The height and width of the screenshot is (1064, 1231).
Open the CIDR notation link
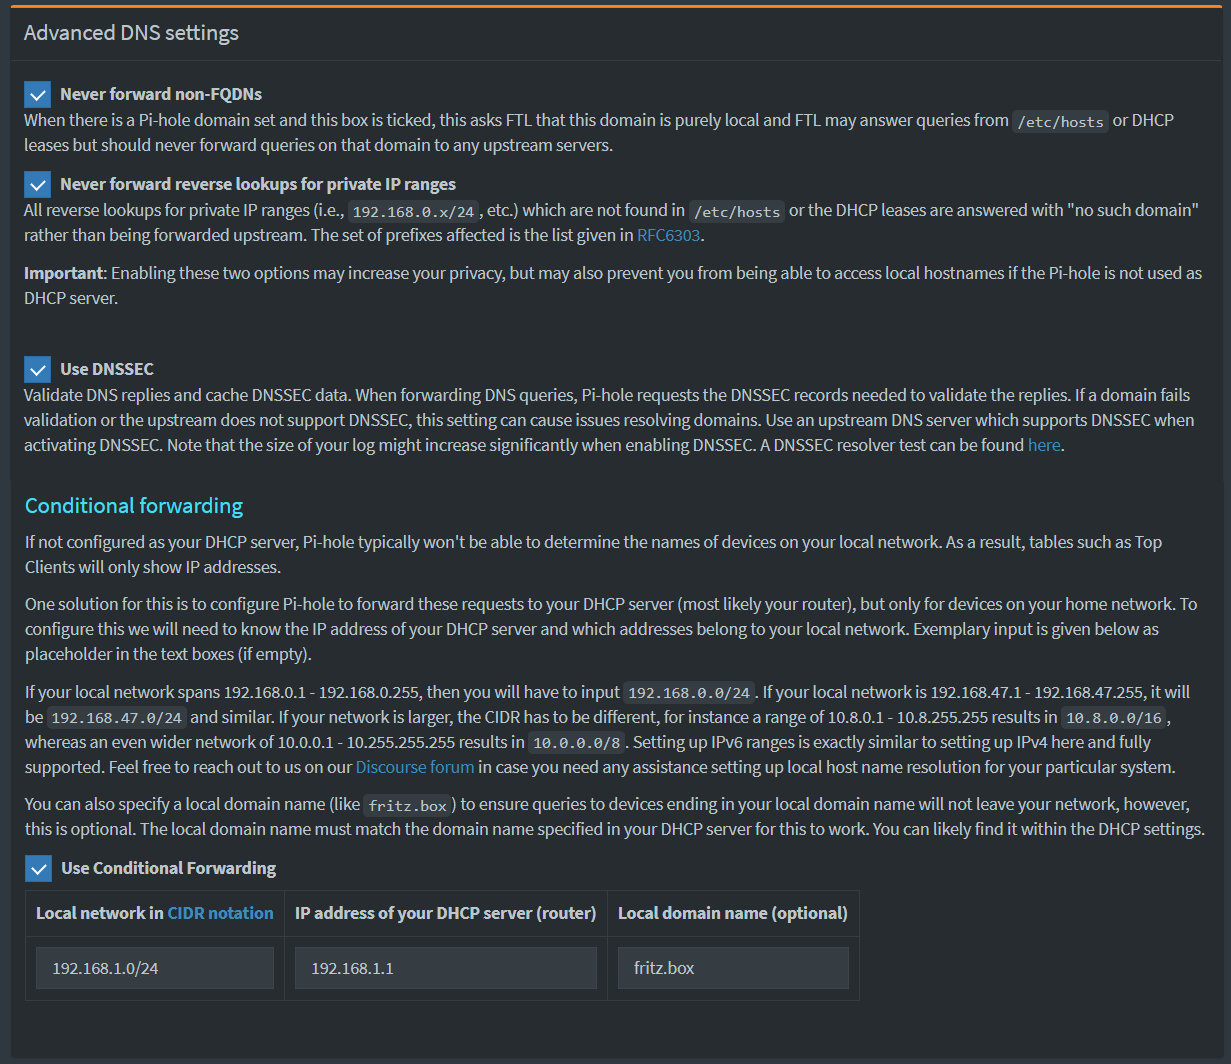tap(220, 913)
